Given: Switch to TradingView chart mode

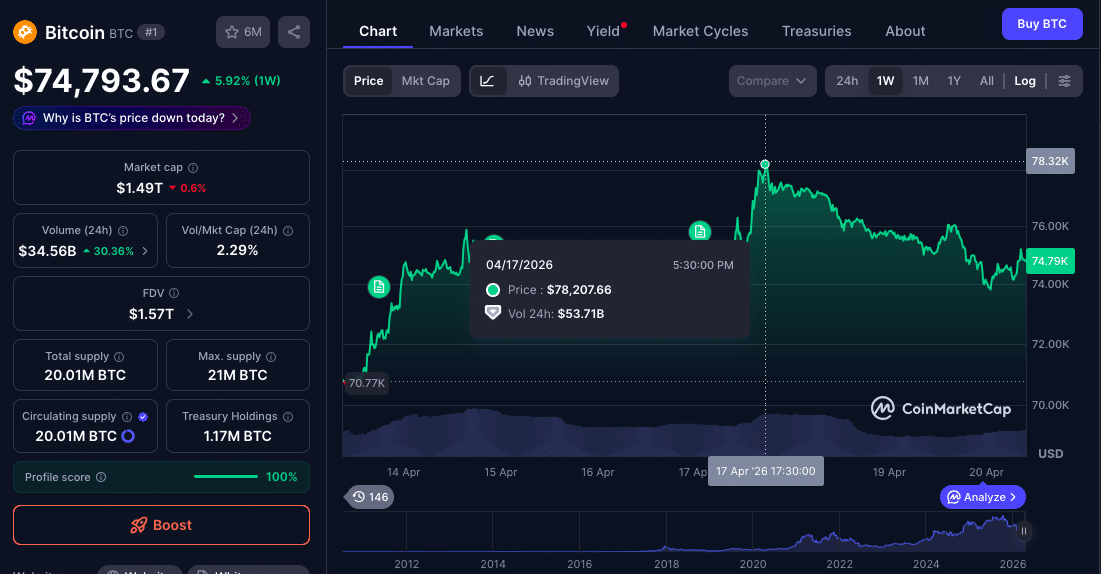Looking at the screenshot, I should 564,81.
